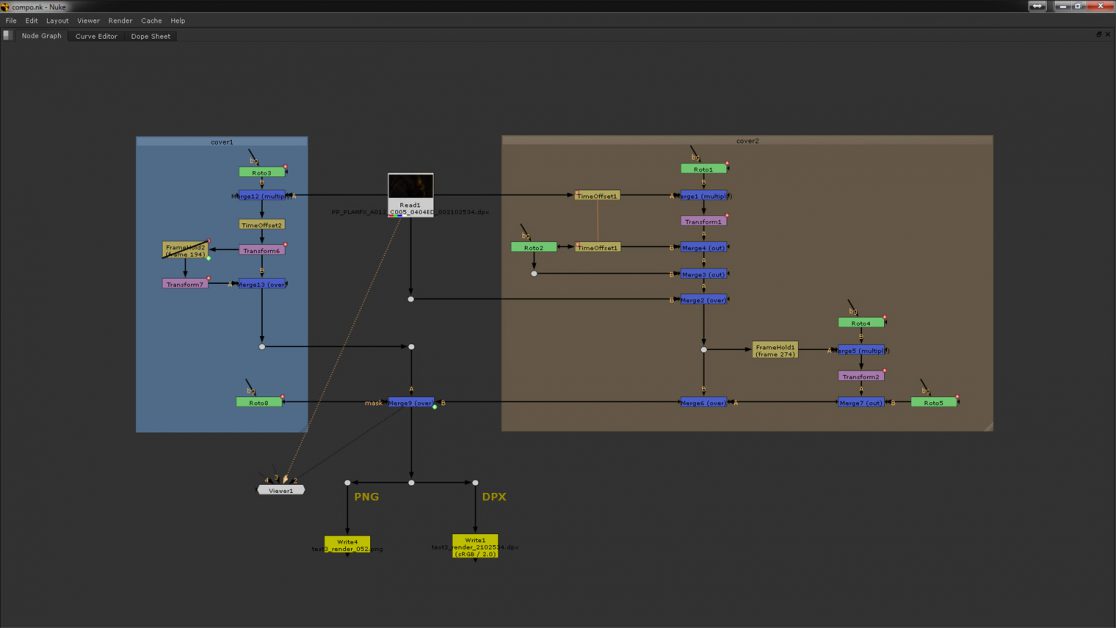This screenshot has width=1116, height=628.
Task: Switch to the Curve Editor tab
Action: click(x=96, y=36)
